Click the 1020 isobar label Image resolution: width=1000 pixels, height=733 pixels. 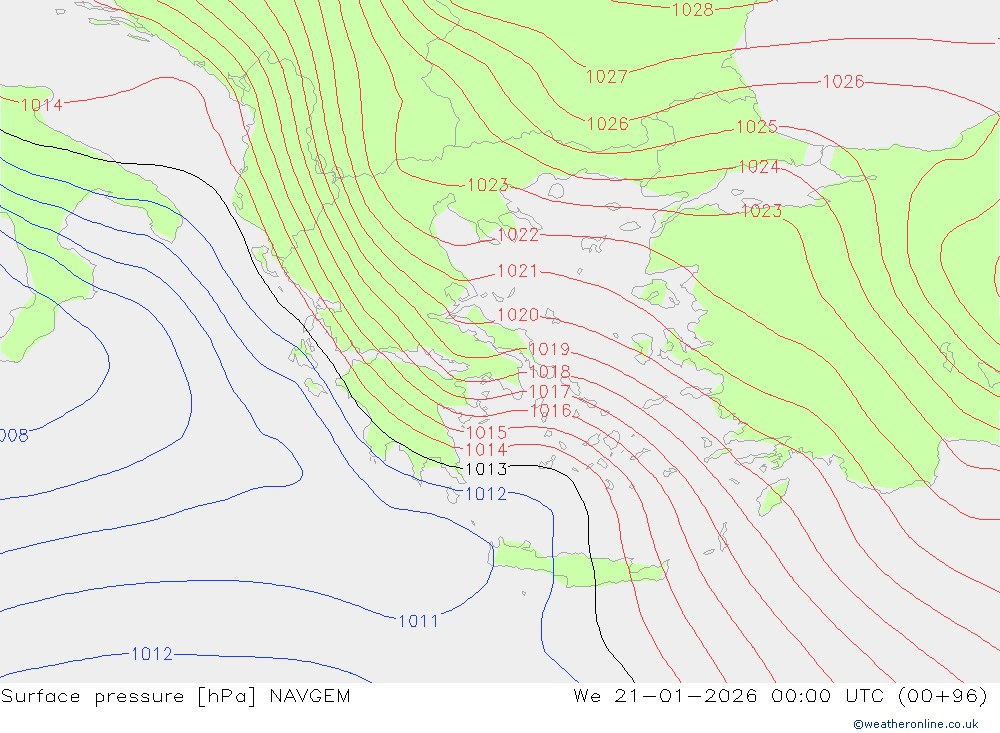(518, 315)
